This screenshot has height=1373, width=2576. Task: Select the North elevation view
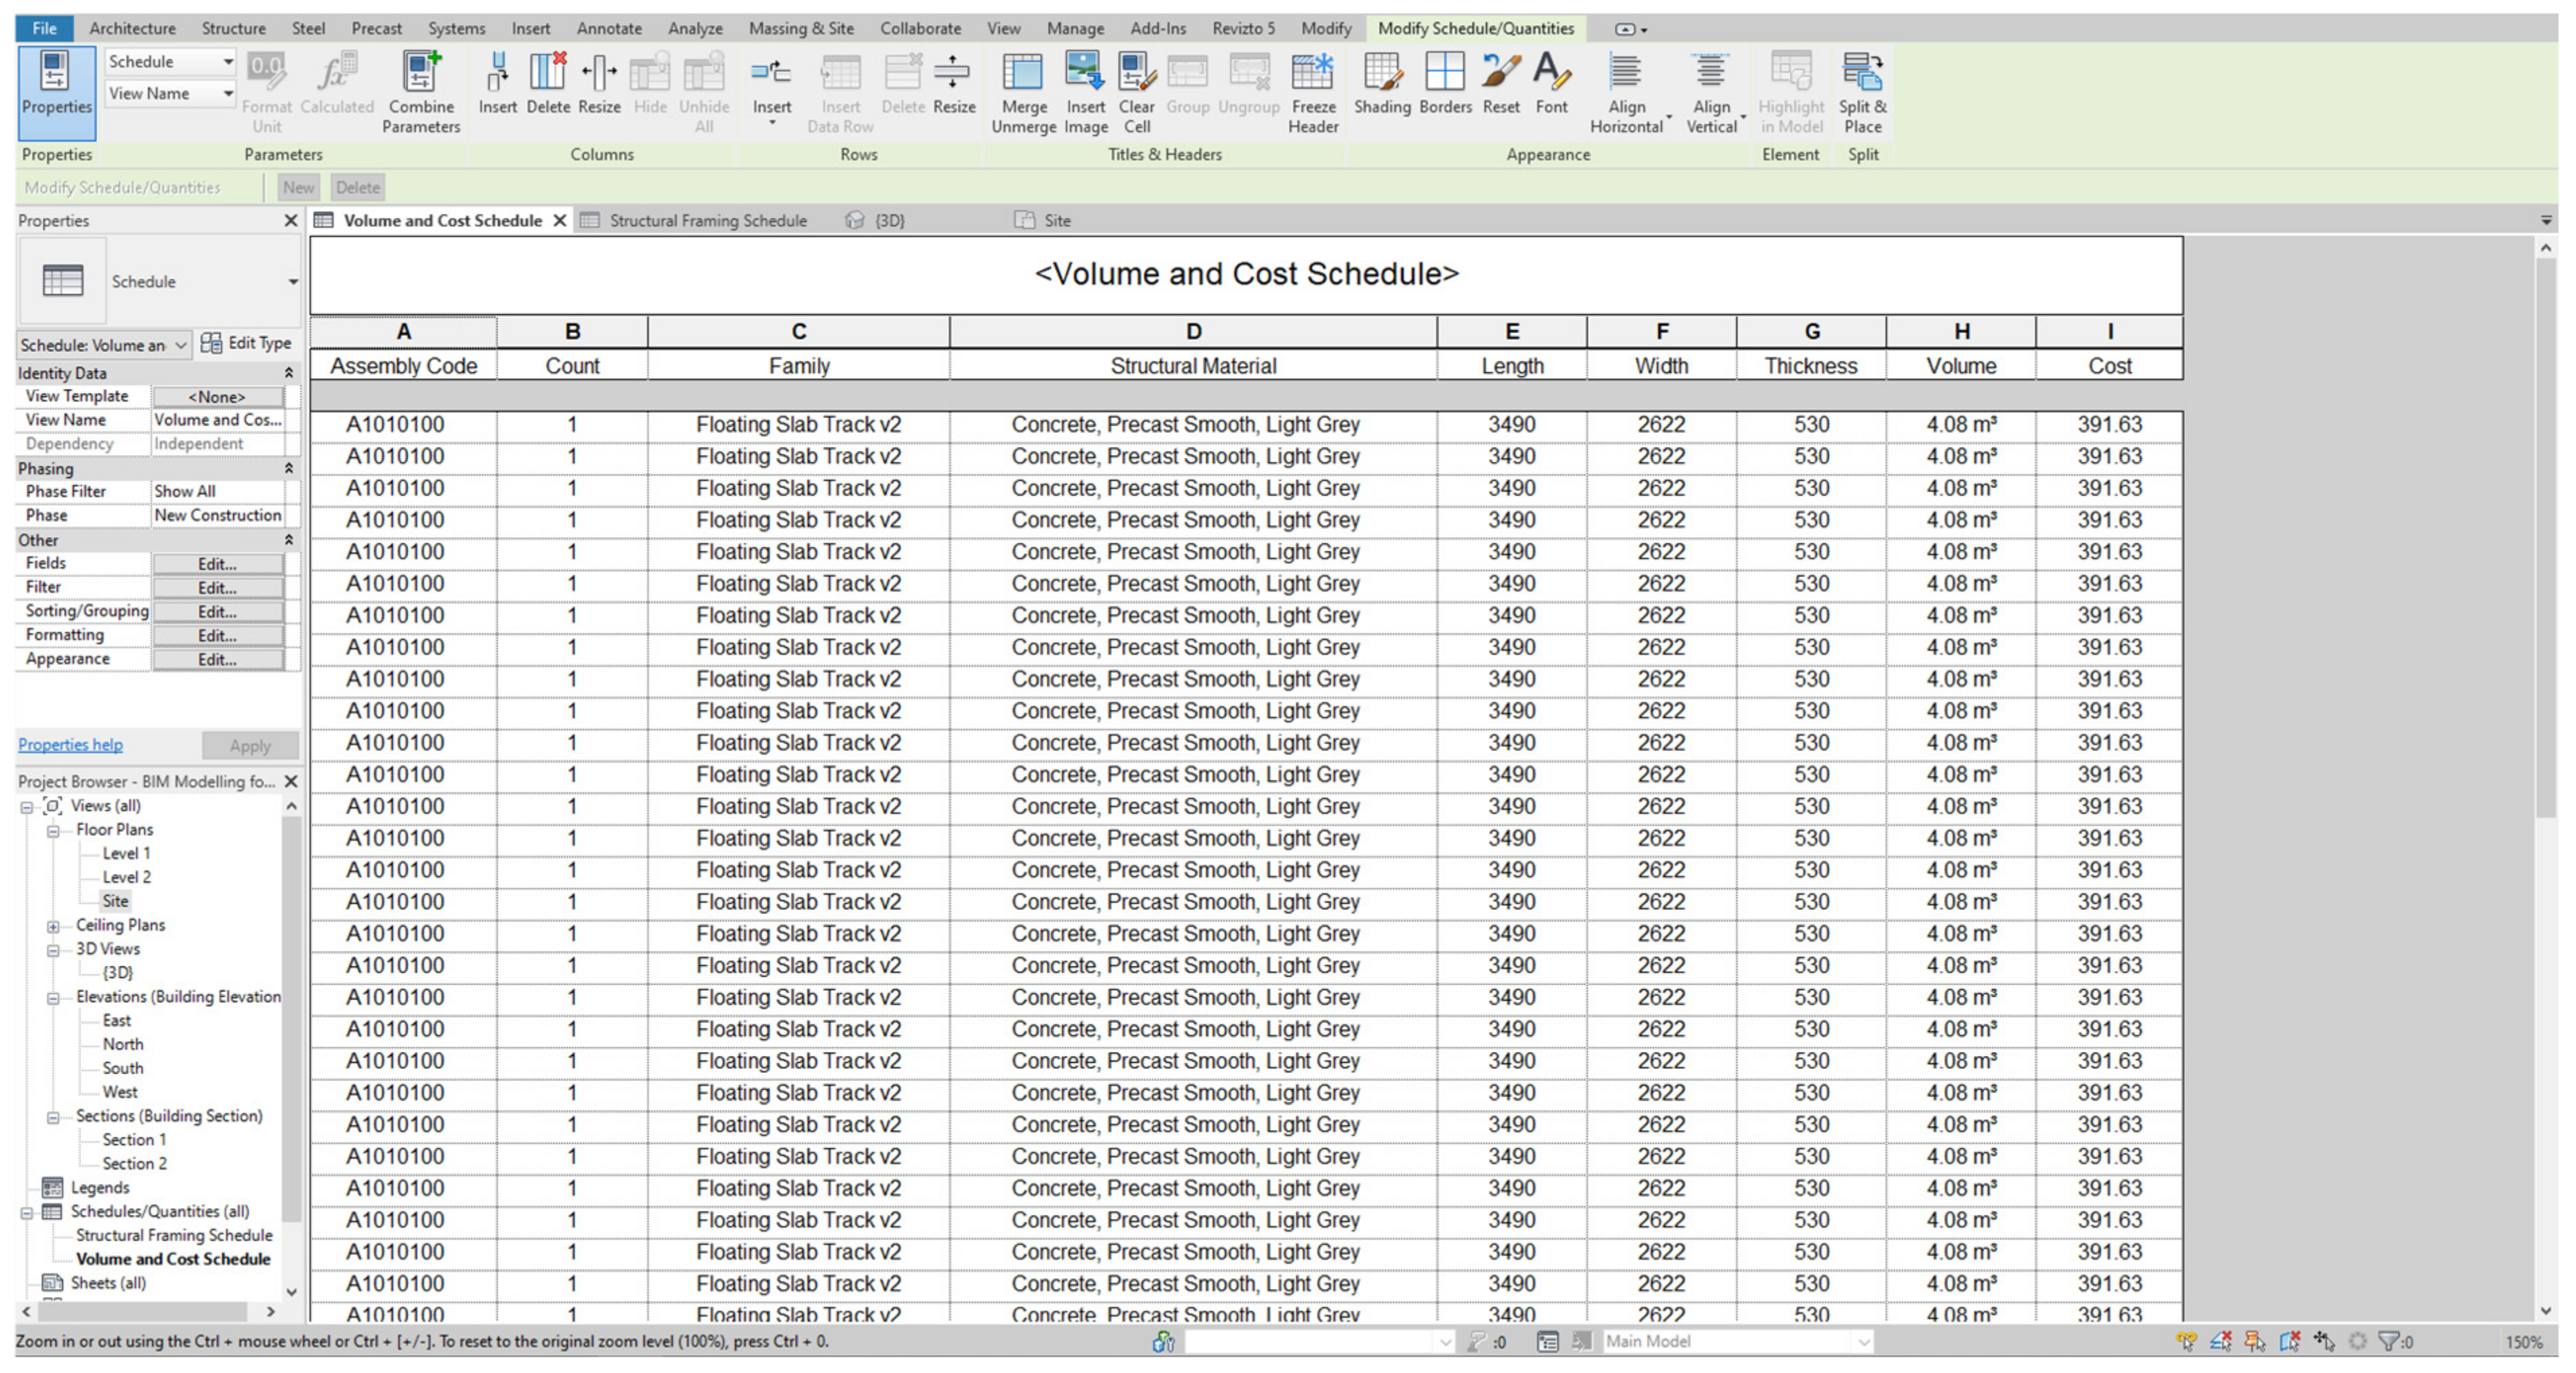click(x=123, y=1044)
